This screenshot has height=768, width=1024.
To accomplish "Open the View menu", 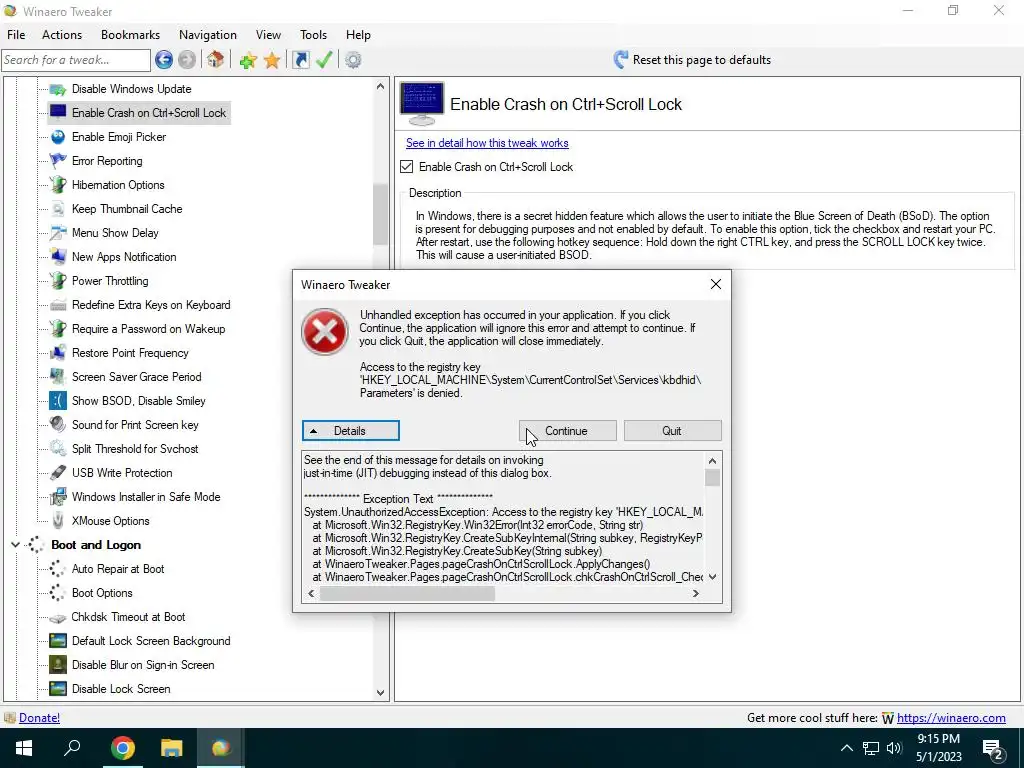I will click(x=268, y=35).
